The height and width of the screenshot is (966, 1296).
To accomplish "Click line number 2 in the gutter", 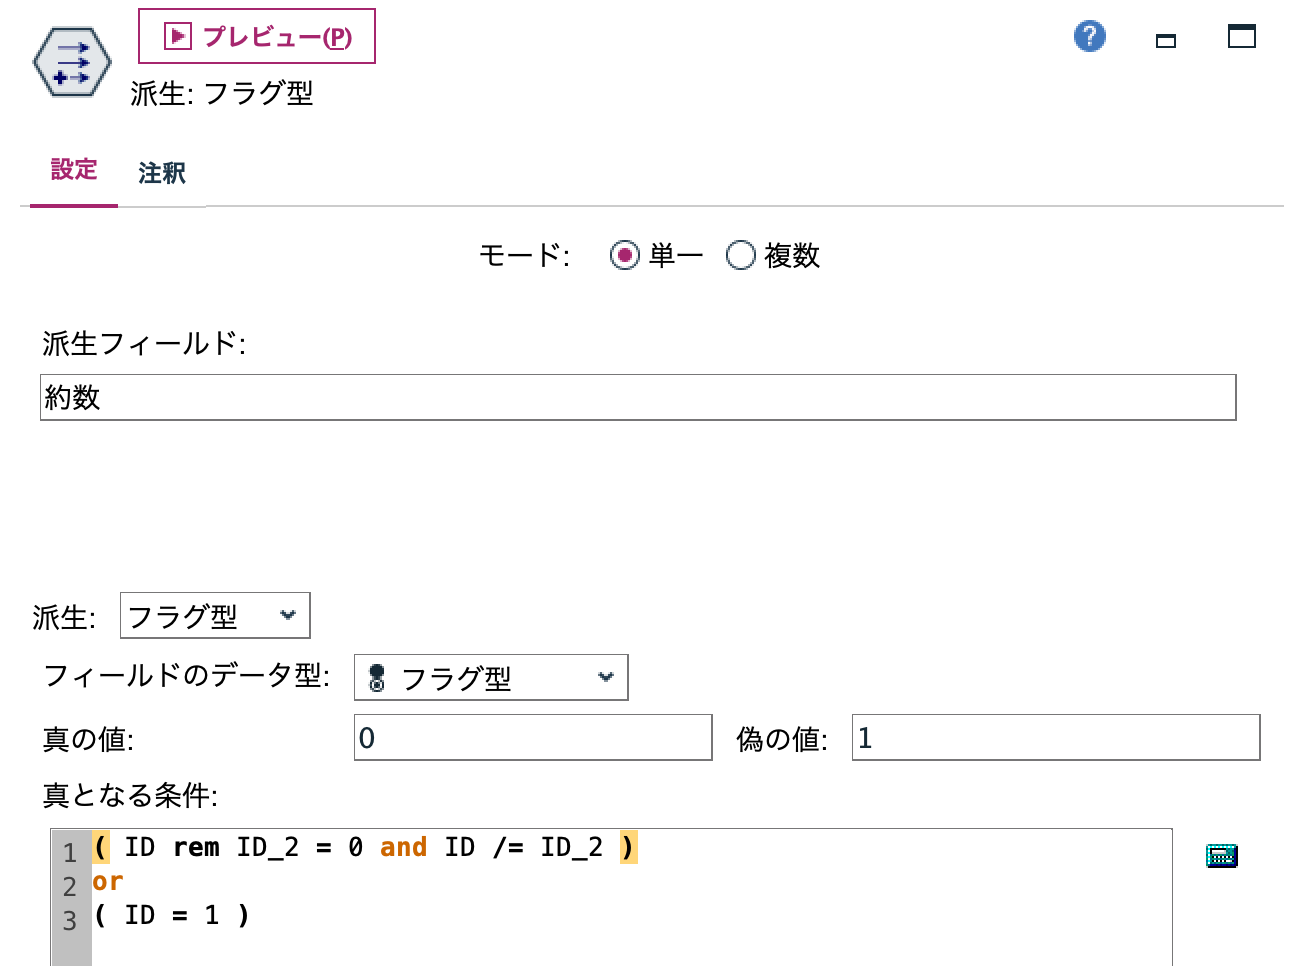I will [x=69, y=880].
